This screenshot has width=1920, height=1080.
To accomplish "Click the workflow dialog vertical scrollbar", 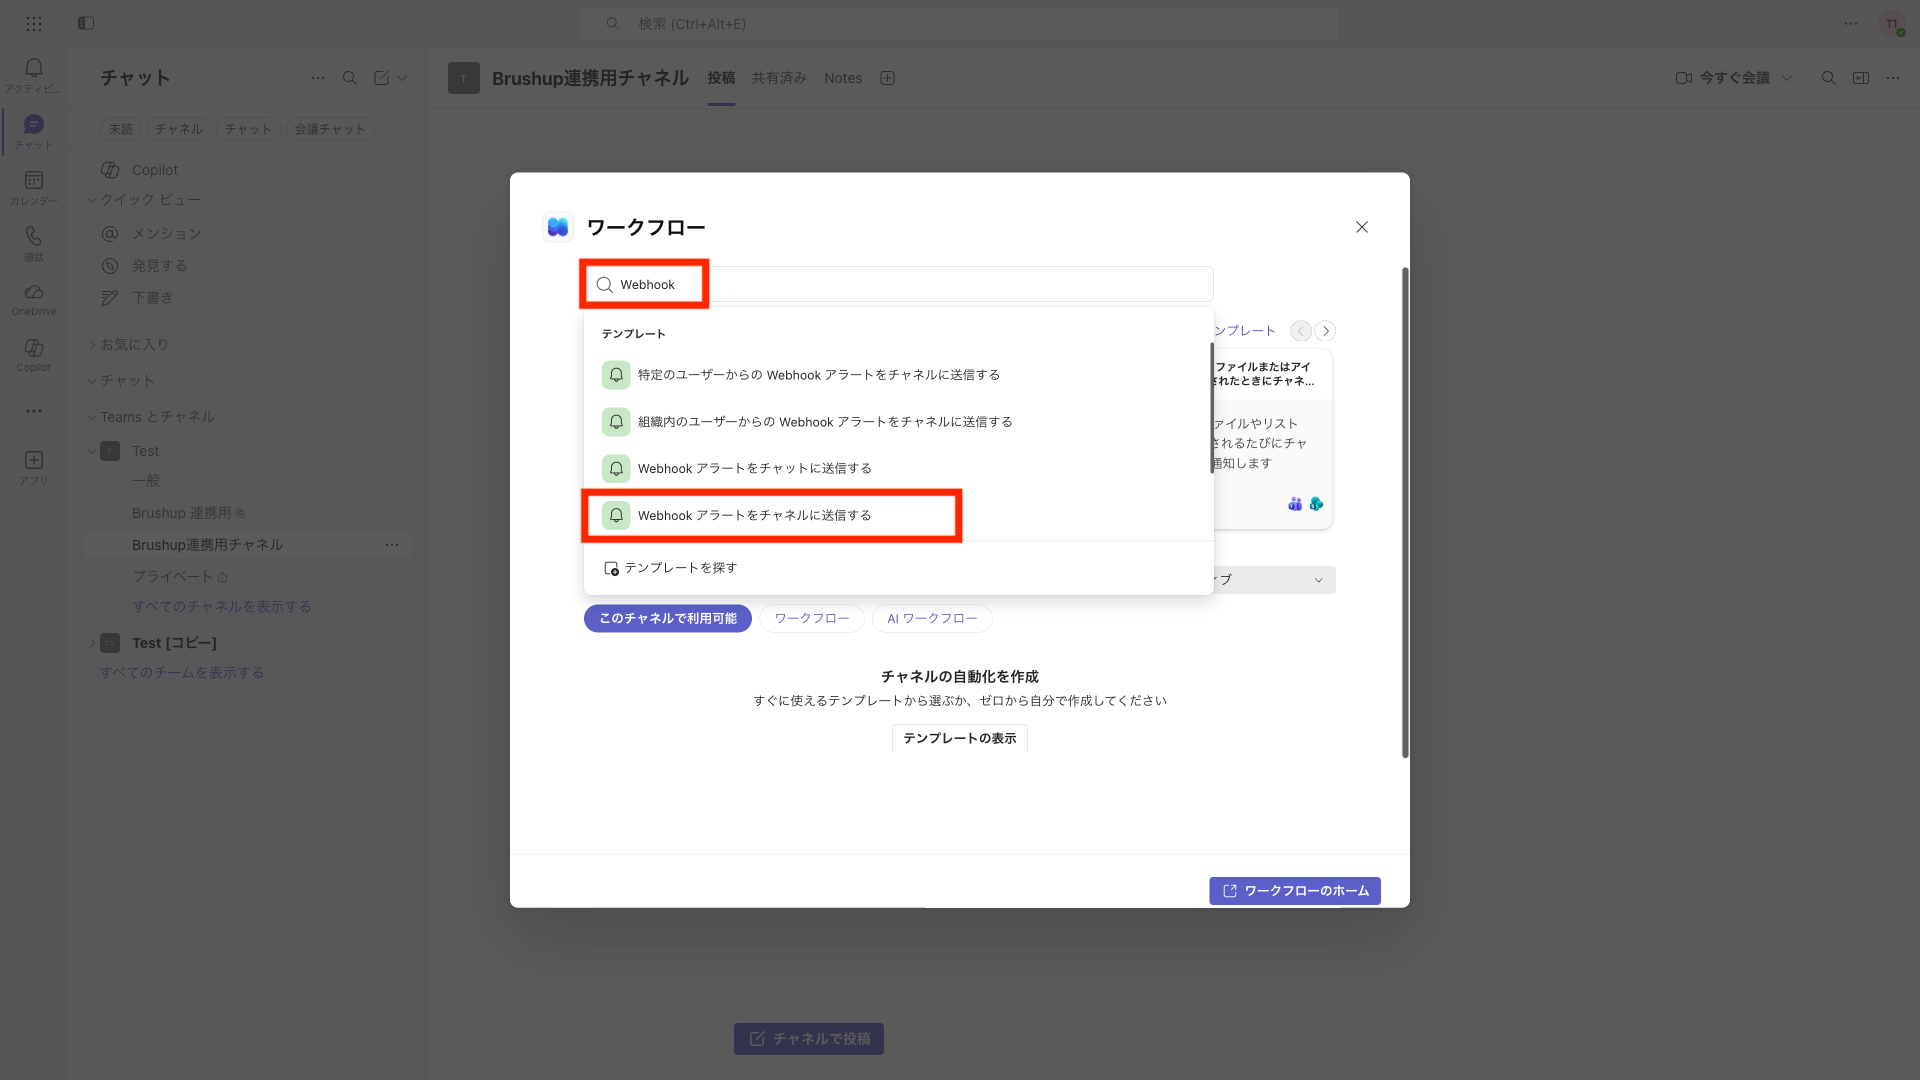I will click(x=1405, y=512).
